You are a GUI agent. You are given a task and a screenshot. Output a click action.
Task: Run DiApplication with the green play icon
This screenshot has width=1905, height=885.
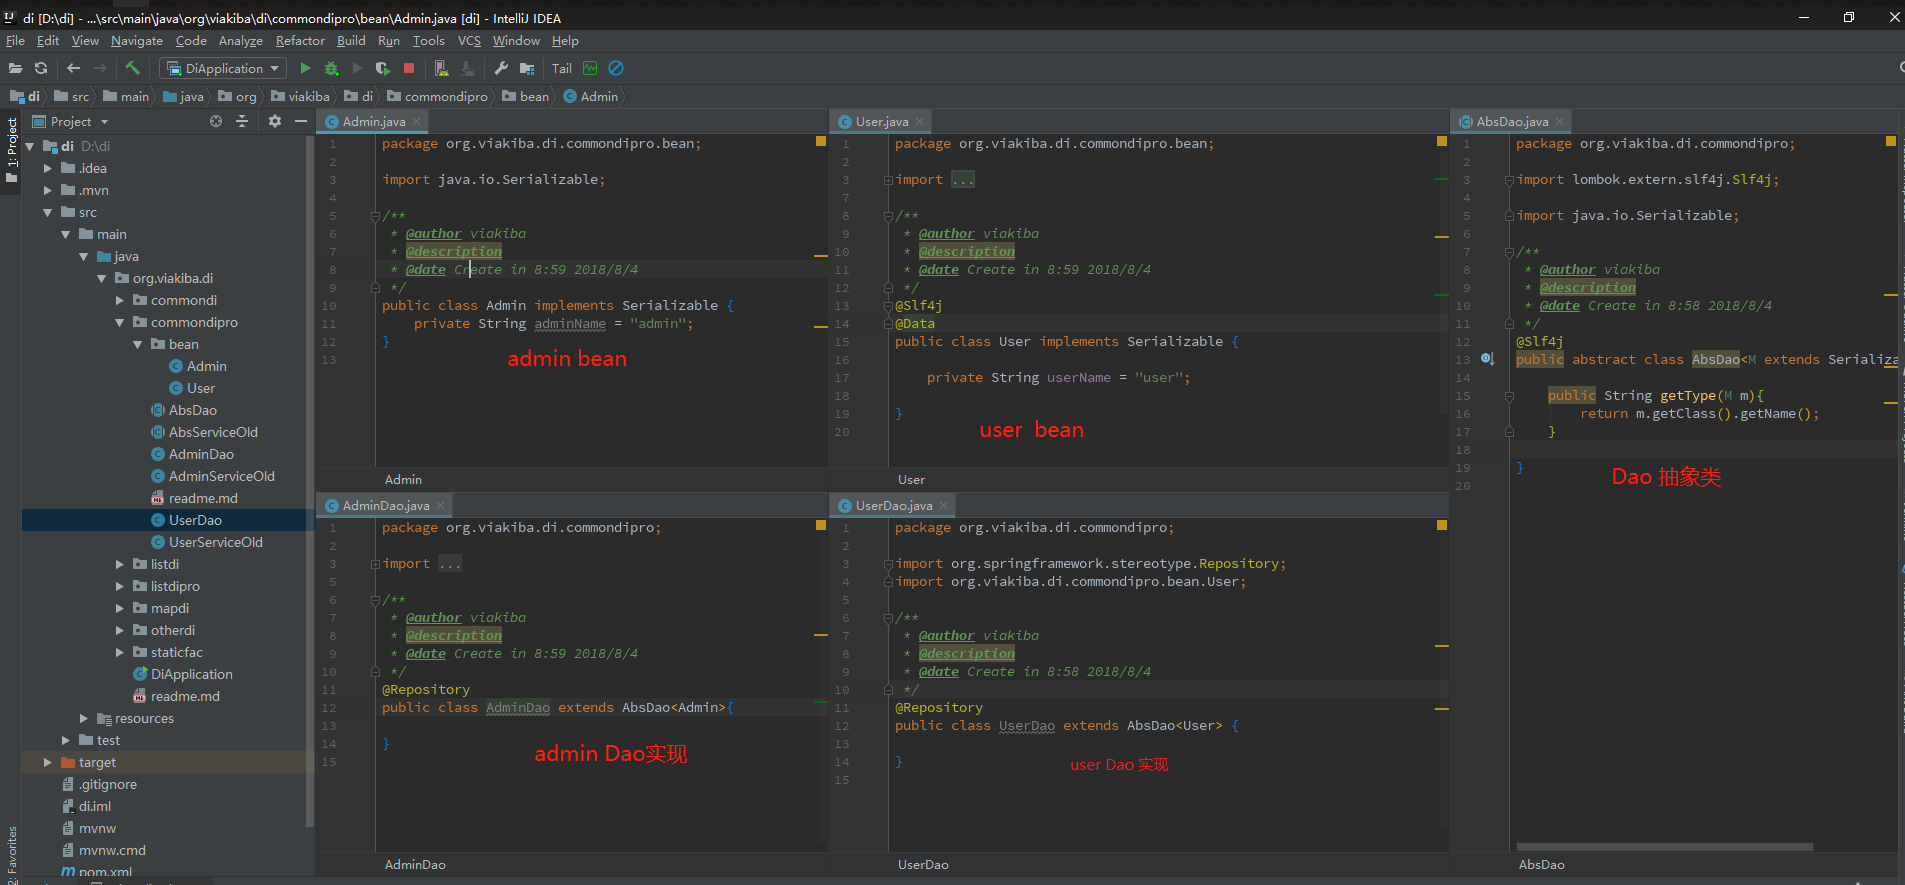tap(305, 68)
